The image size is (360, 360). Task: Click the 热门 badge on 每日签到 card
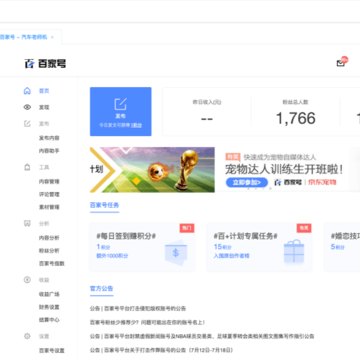tap(187, 228)
